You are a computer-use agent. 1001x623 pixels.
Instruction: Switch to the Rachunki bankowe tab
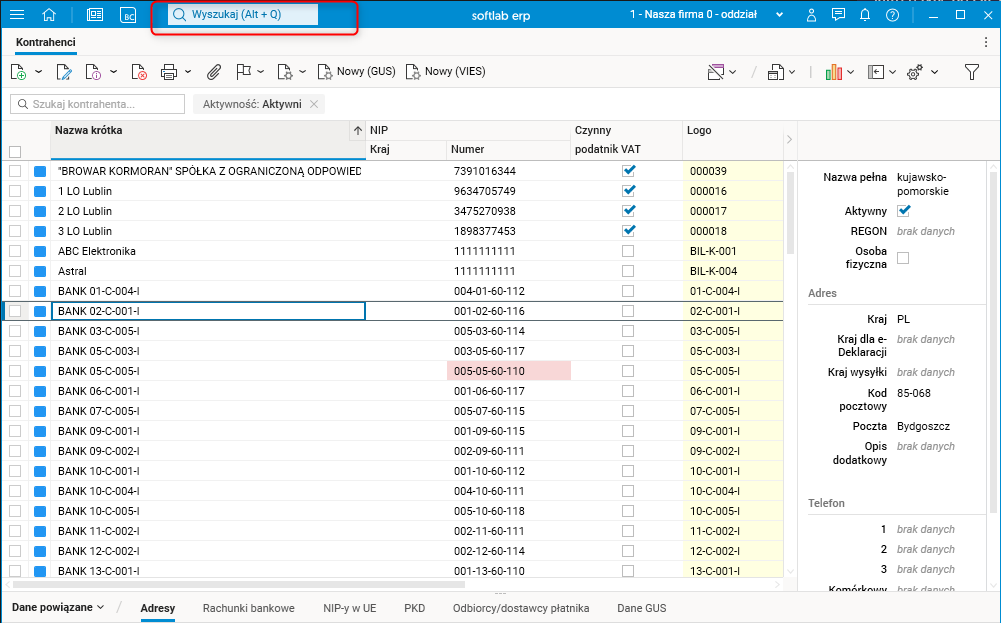[248, 608]
